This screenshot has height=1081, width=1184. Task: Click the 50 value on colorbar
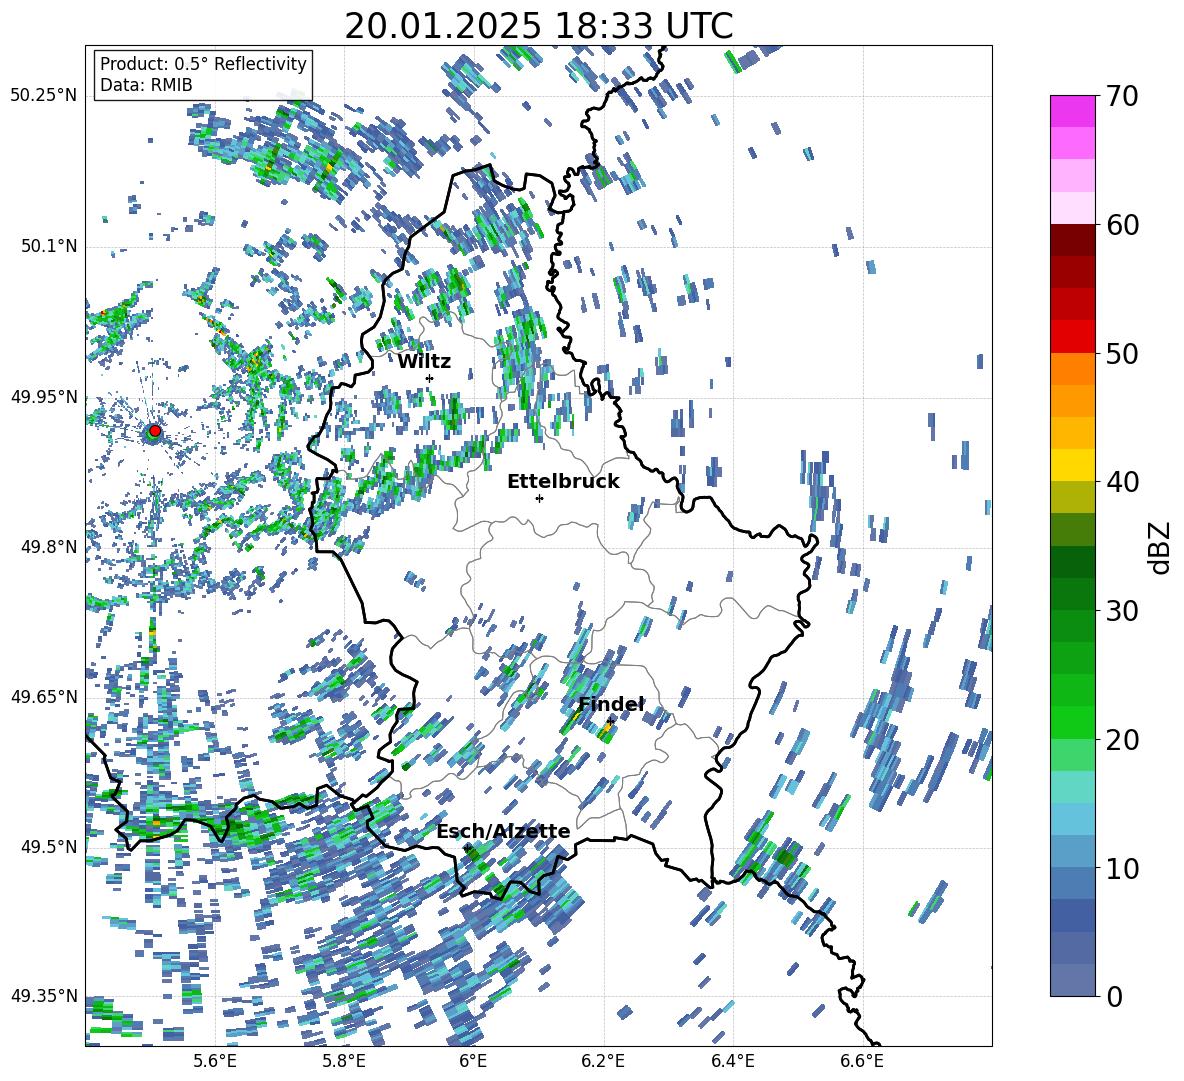tap(1122, 353)
